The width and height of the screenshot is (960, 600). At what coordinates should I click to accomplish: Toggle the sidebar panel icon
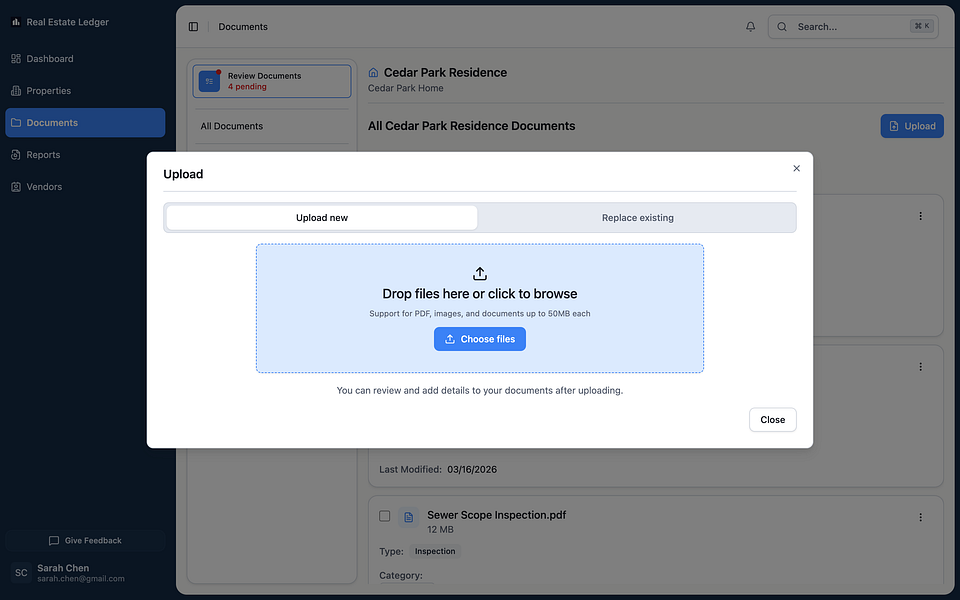(x=193, y=26)
